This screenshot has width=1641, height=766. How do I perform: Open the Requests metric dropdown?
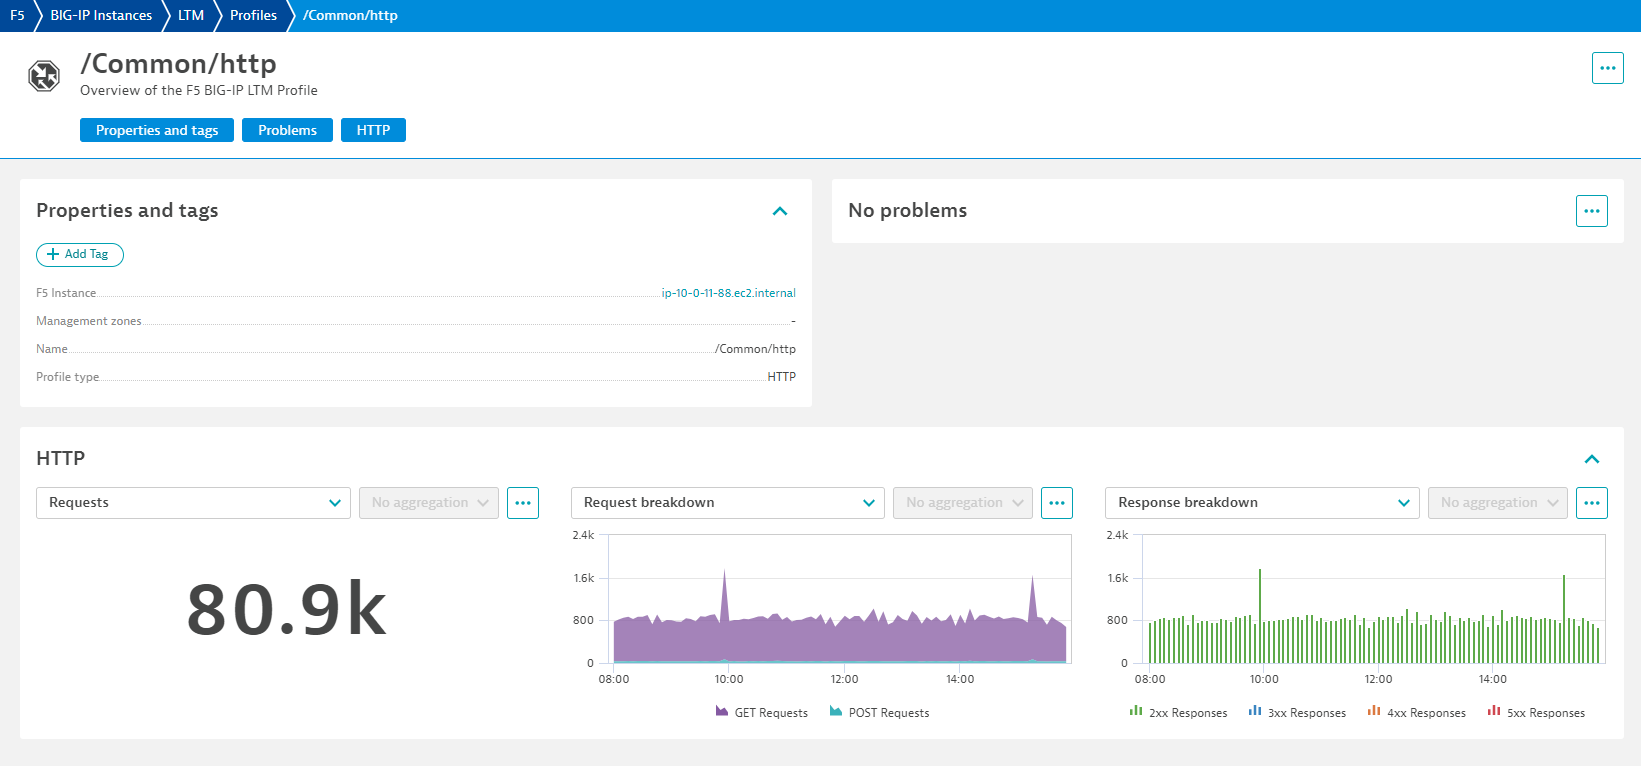[193, 503]
